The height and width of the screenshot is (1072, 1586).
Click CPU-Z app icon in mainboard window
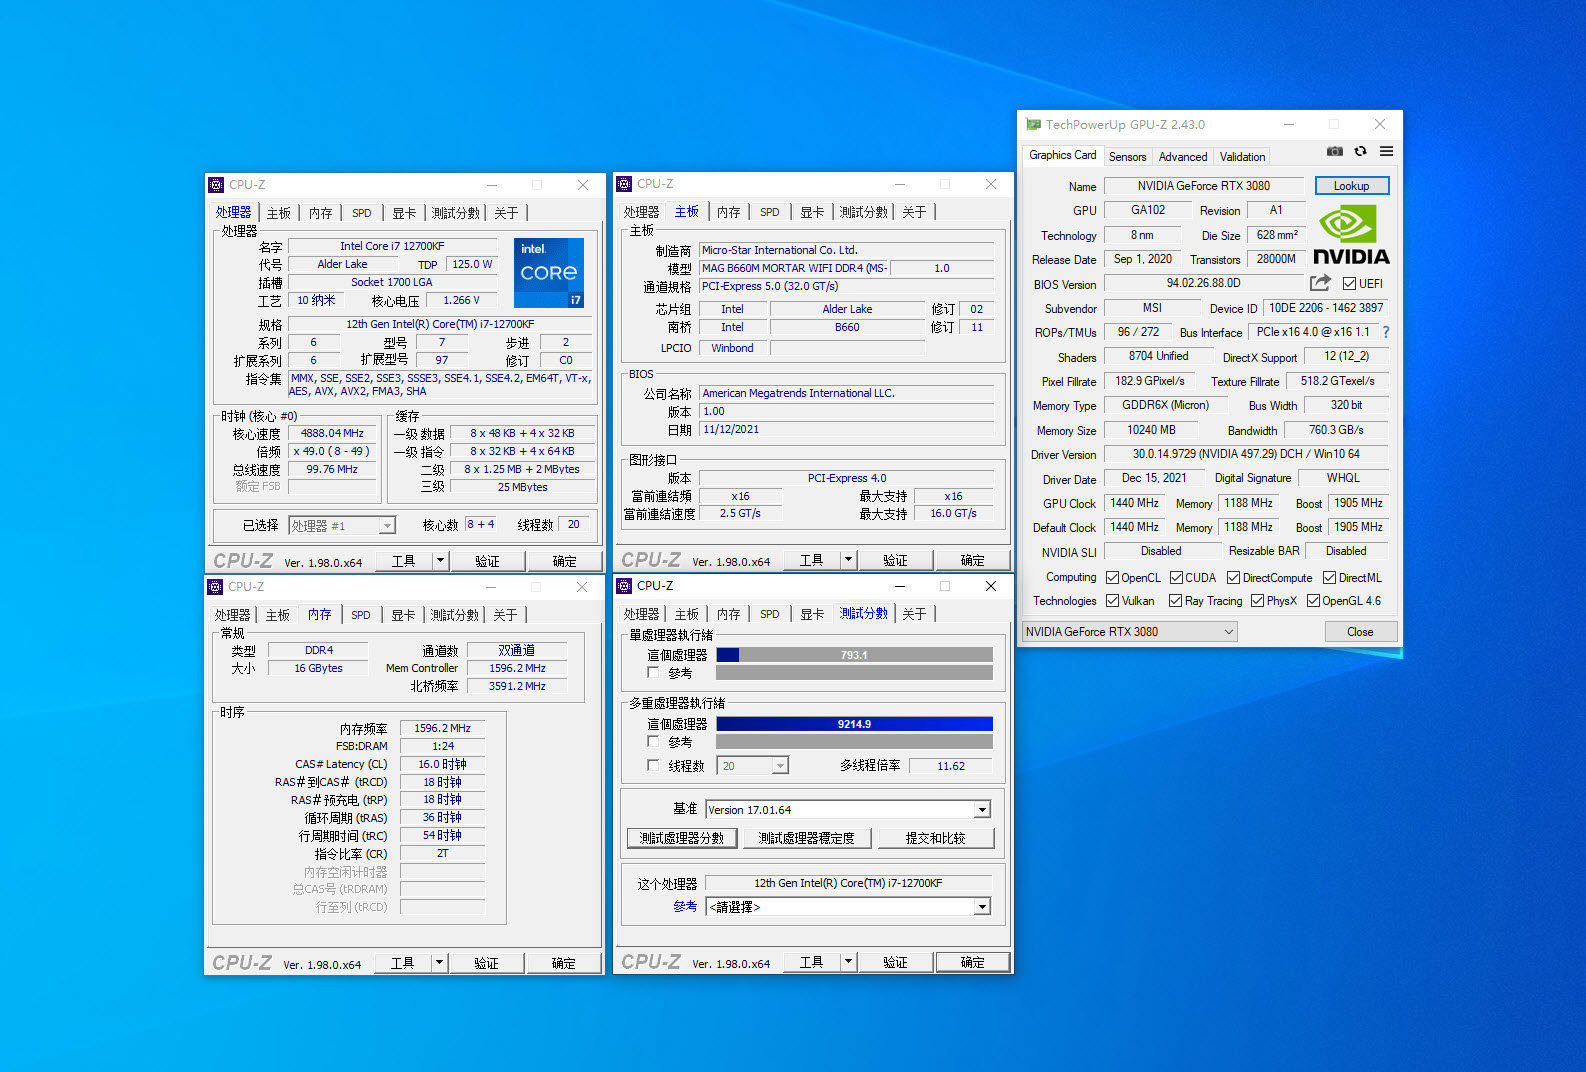coord(624,184)
